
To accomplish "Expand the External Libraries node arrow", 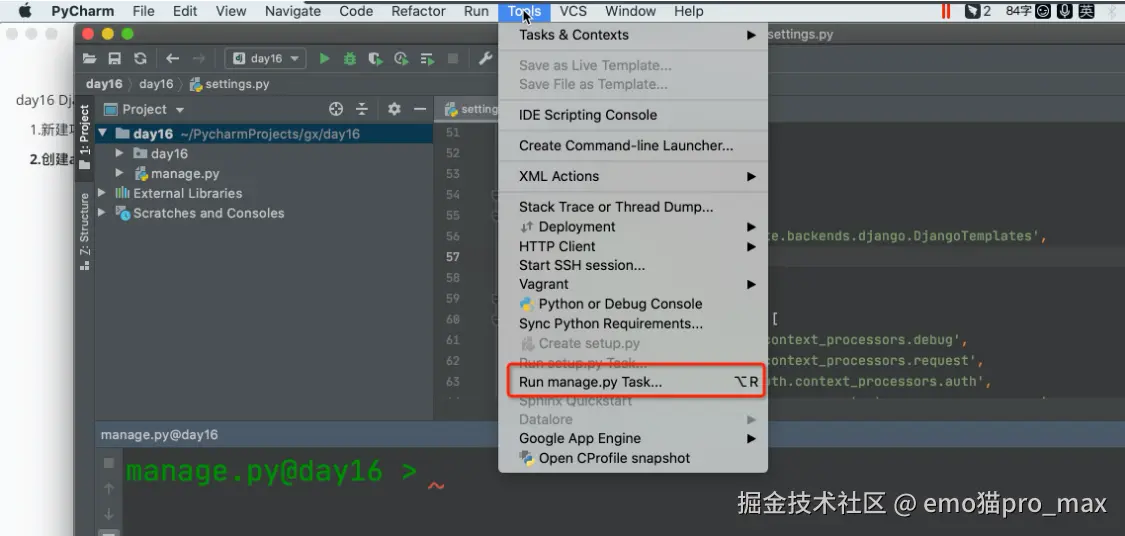I will coord(102,193).
